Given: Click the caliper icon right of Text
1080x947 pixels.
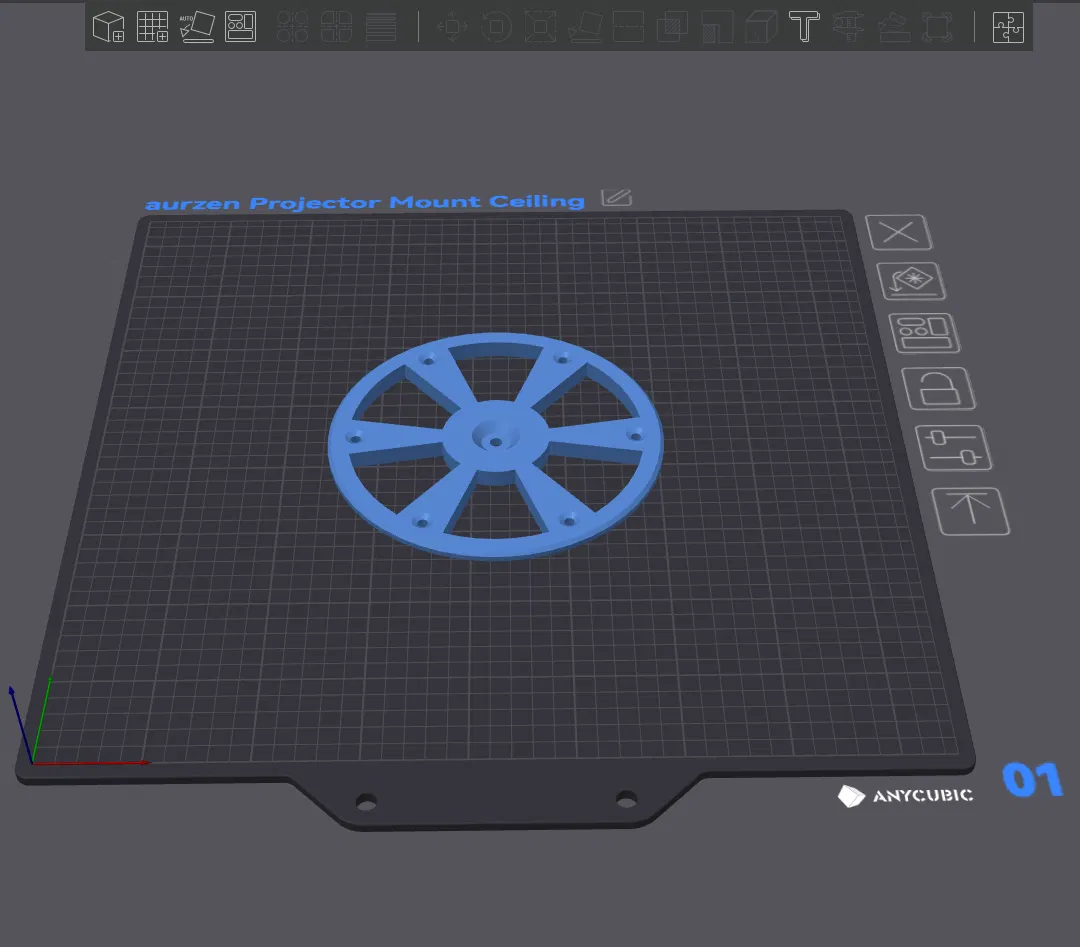Looking at the screenshot, I should tap(849, 27).
